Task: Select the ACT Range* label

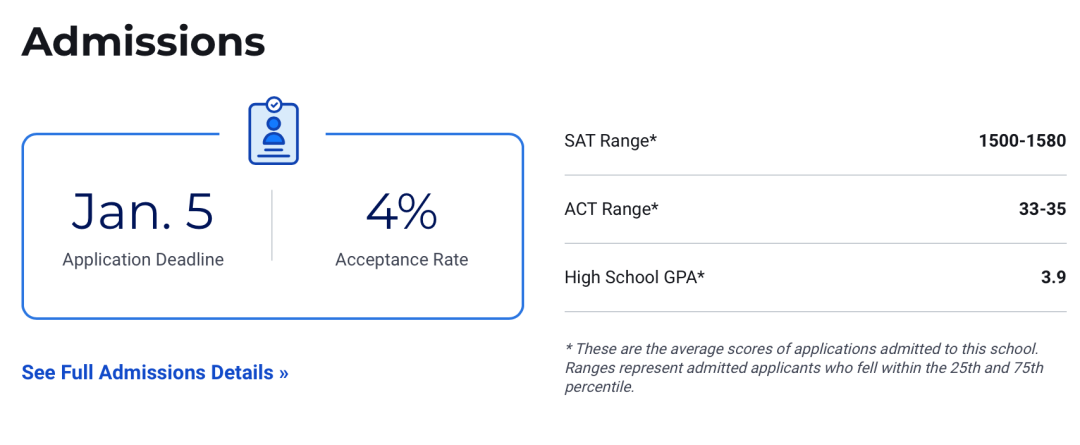Action: click(611, 209)
